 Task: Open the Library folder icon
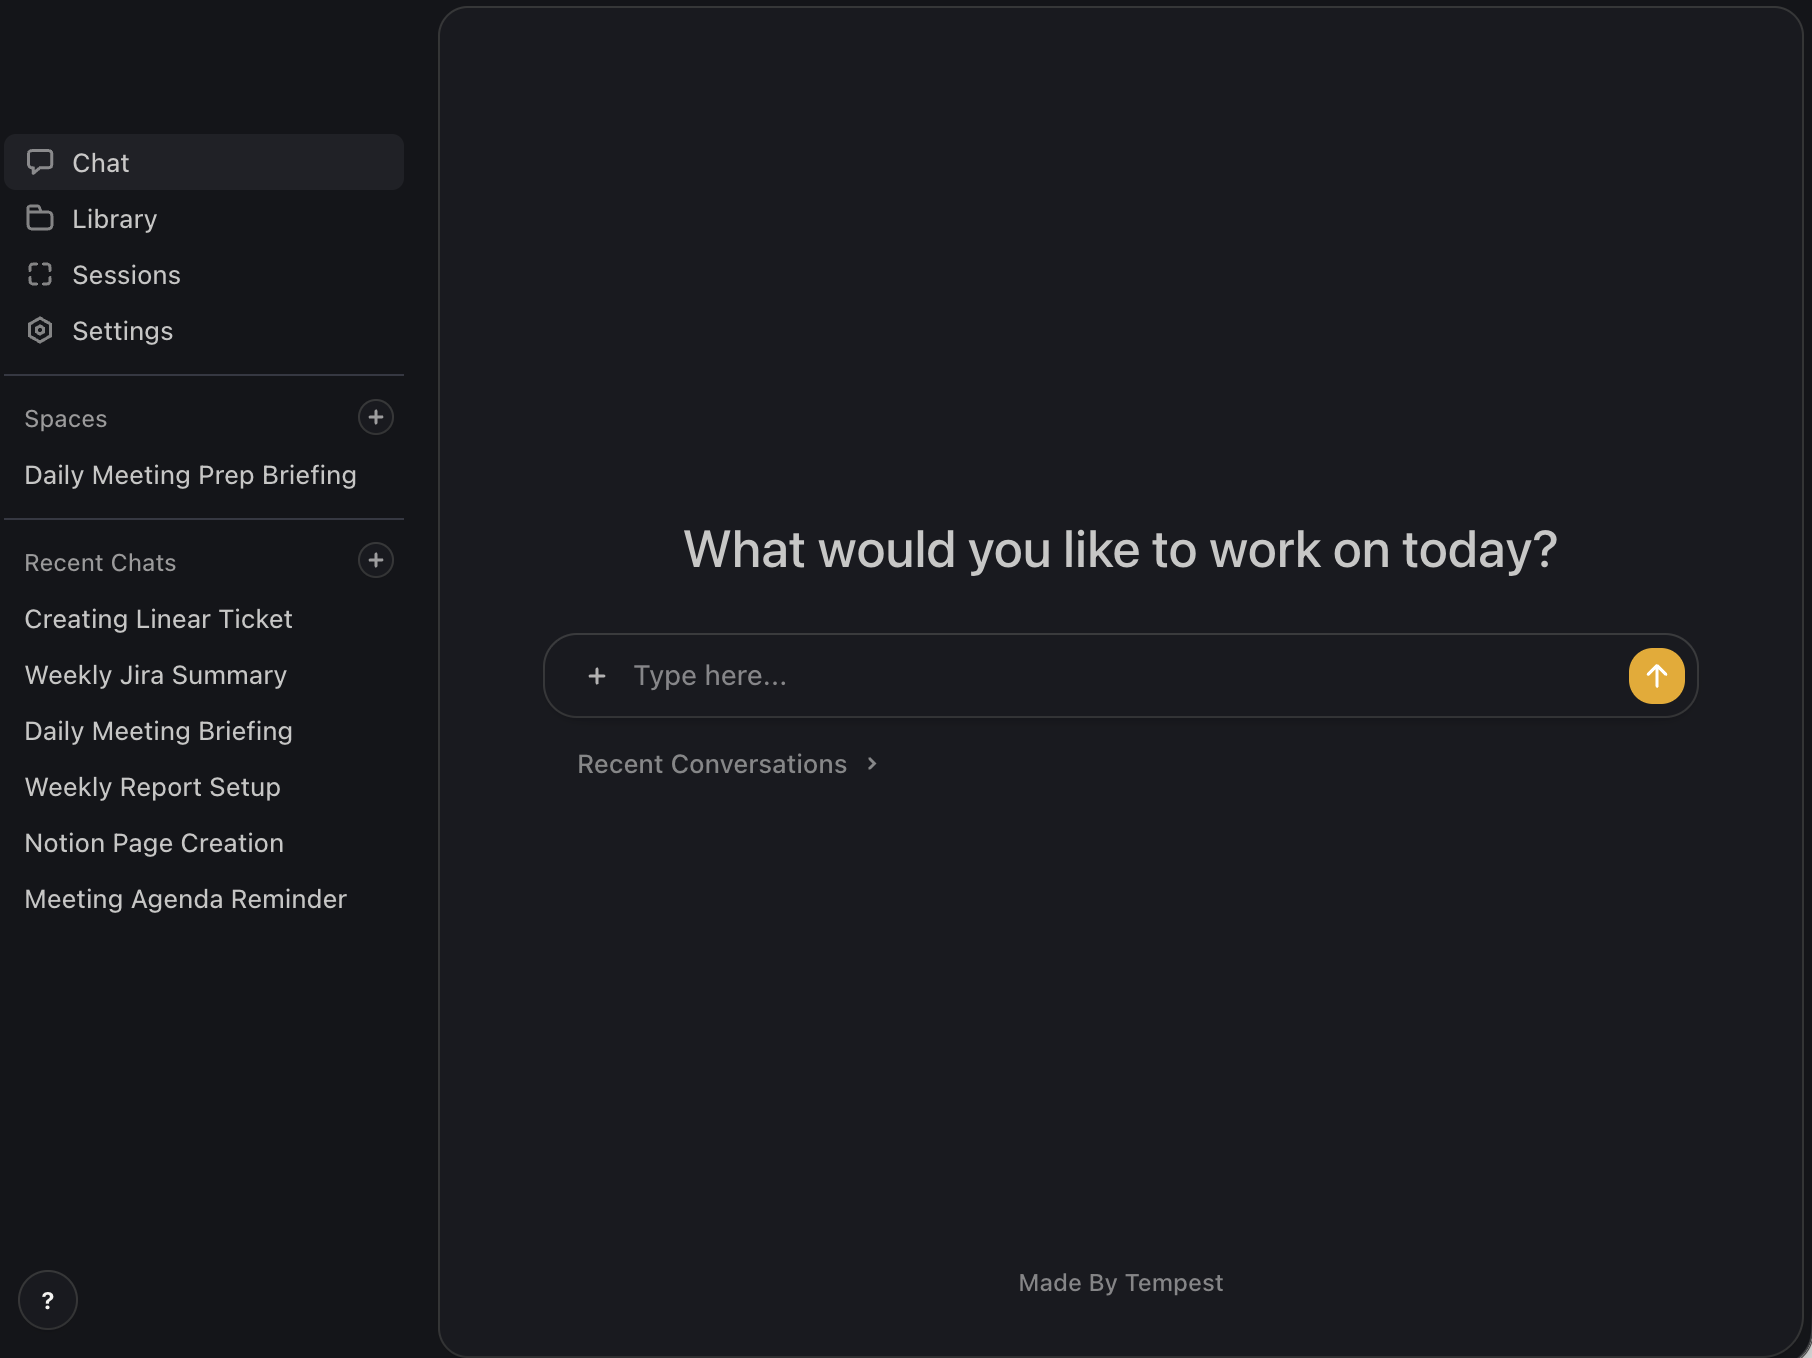(x=40, y=218)
